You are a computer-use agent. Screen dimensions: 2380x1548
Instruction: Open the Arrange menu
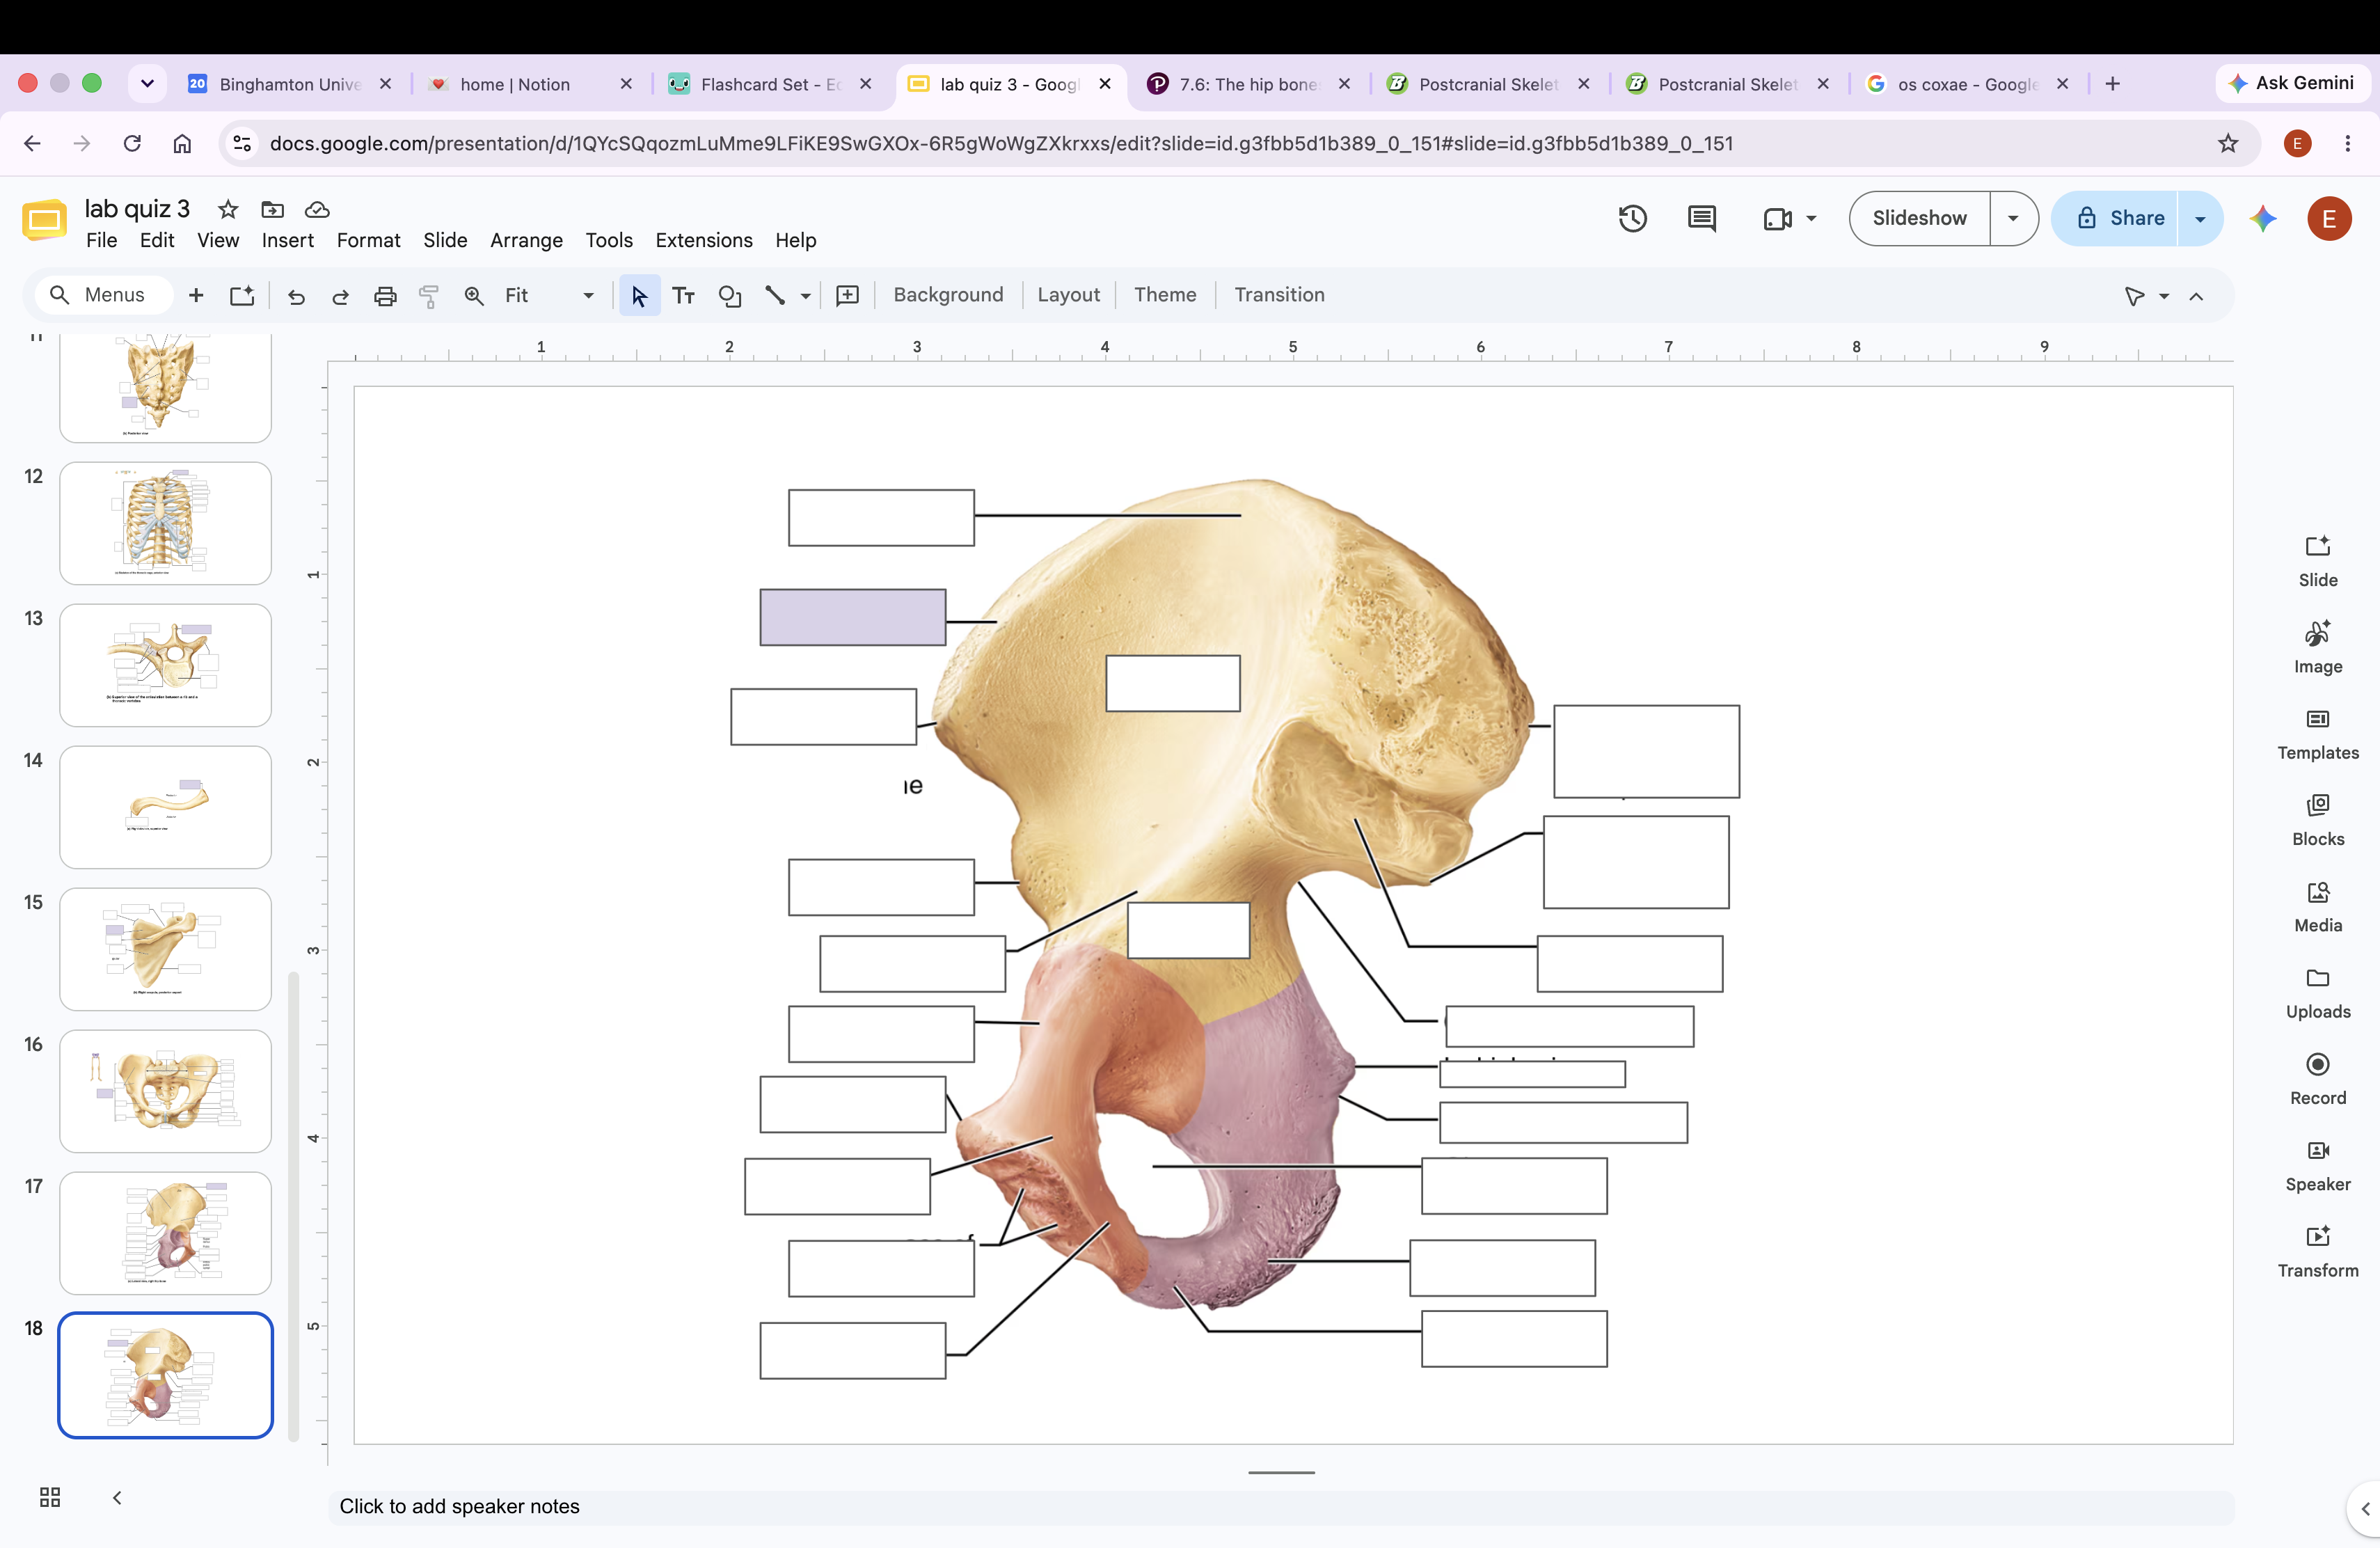tap(526, 240)
